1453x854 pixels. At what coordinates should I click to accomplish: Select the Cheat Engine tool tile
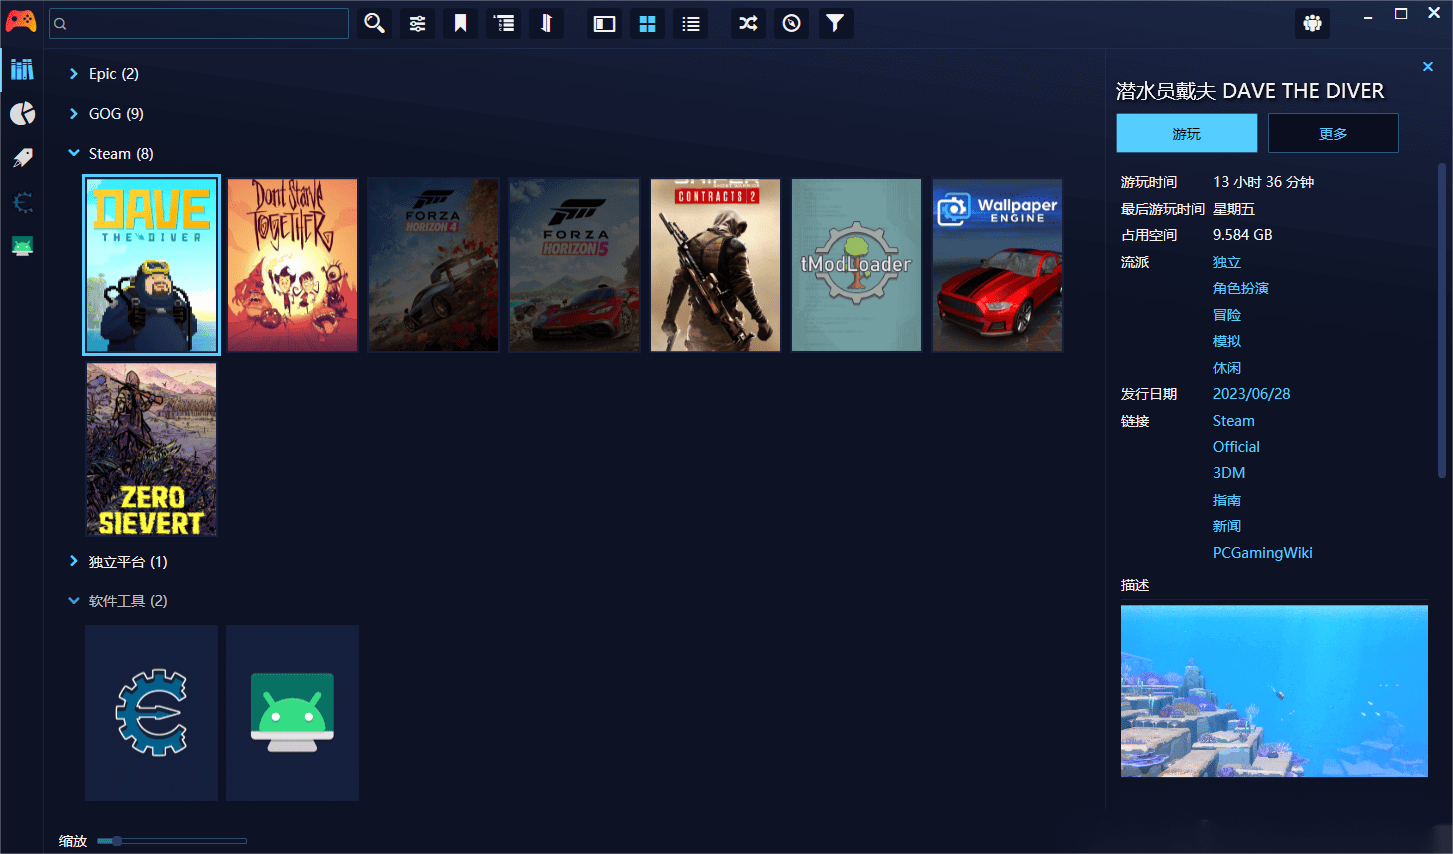click(151, 713)
